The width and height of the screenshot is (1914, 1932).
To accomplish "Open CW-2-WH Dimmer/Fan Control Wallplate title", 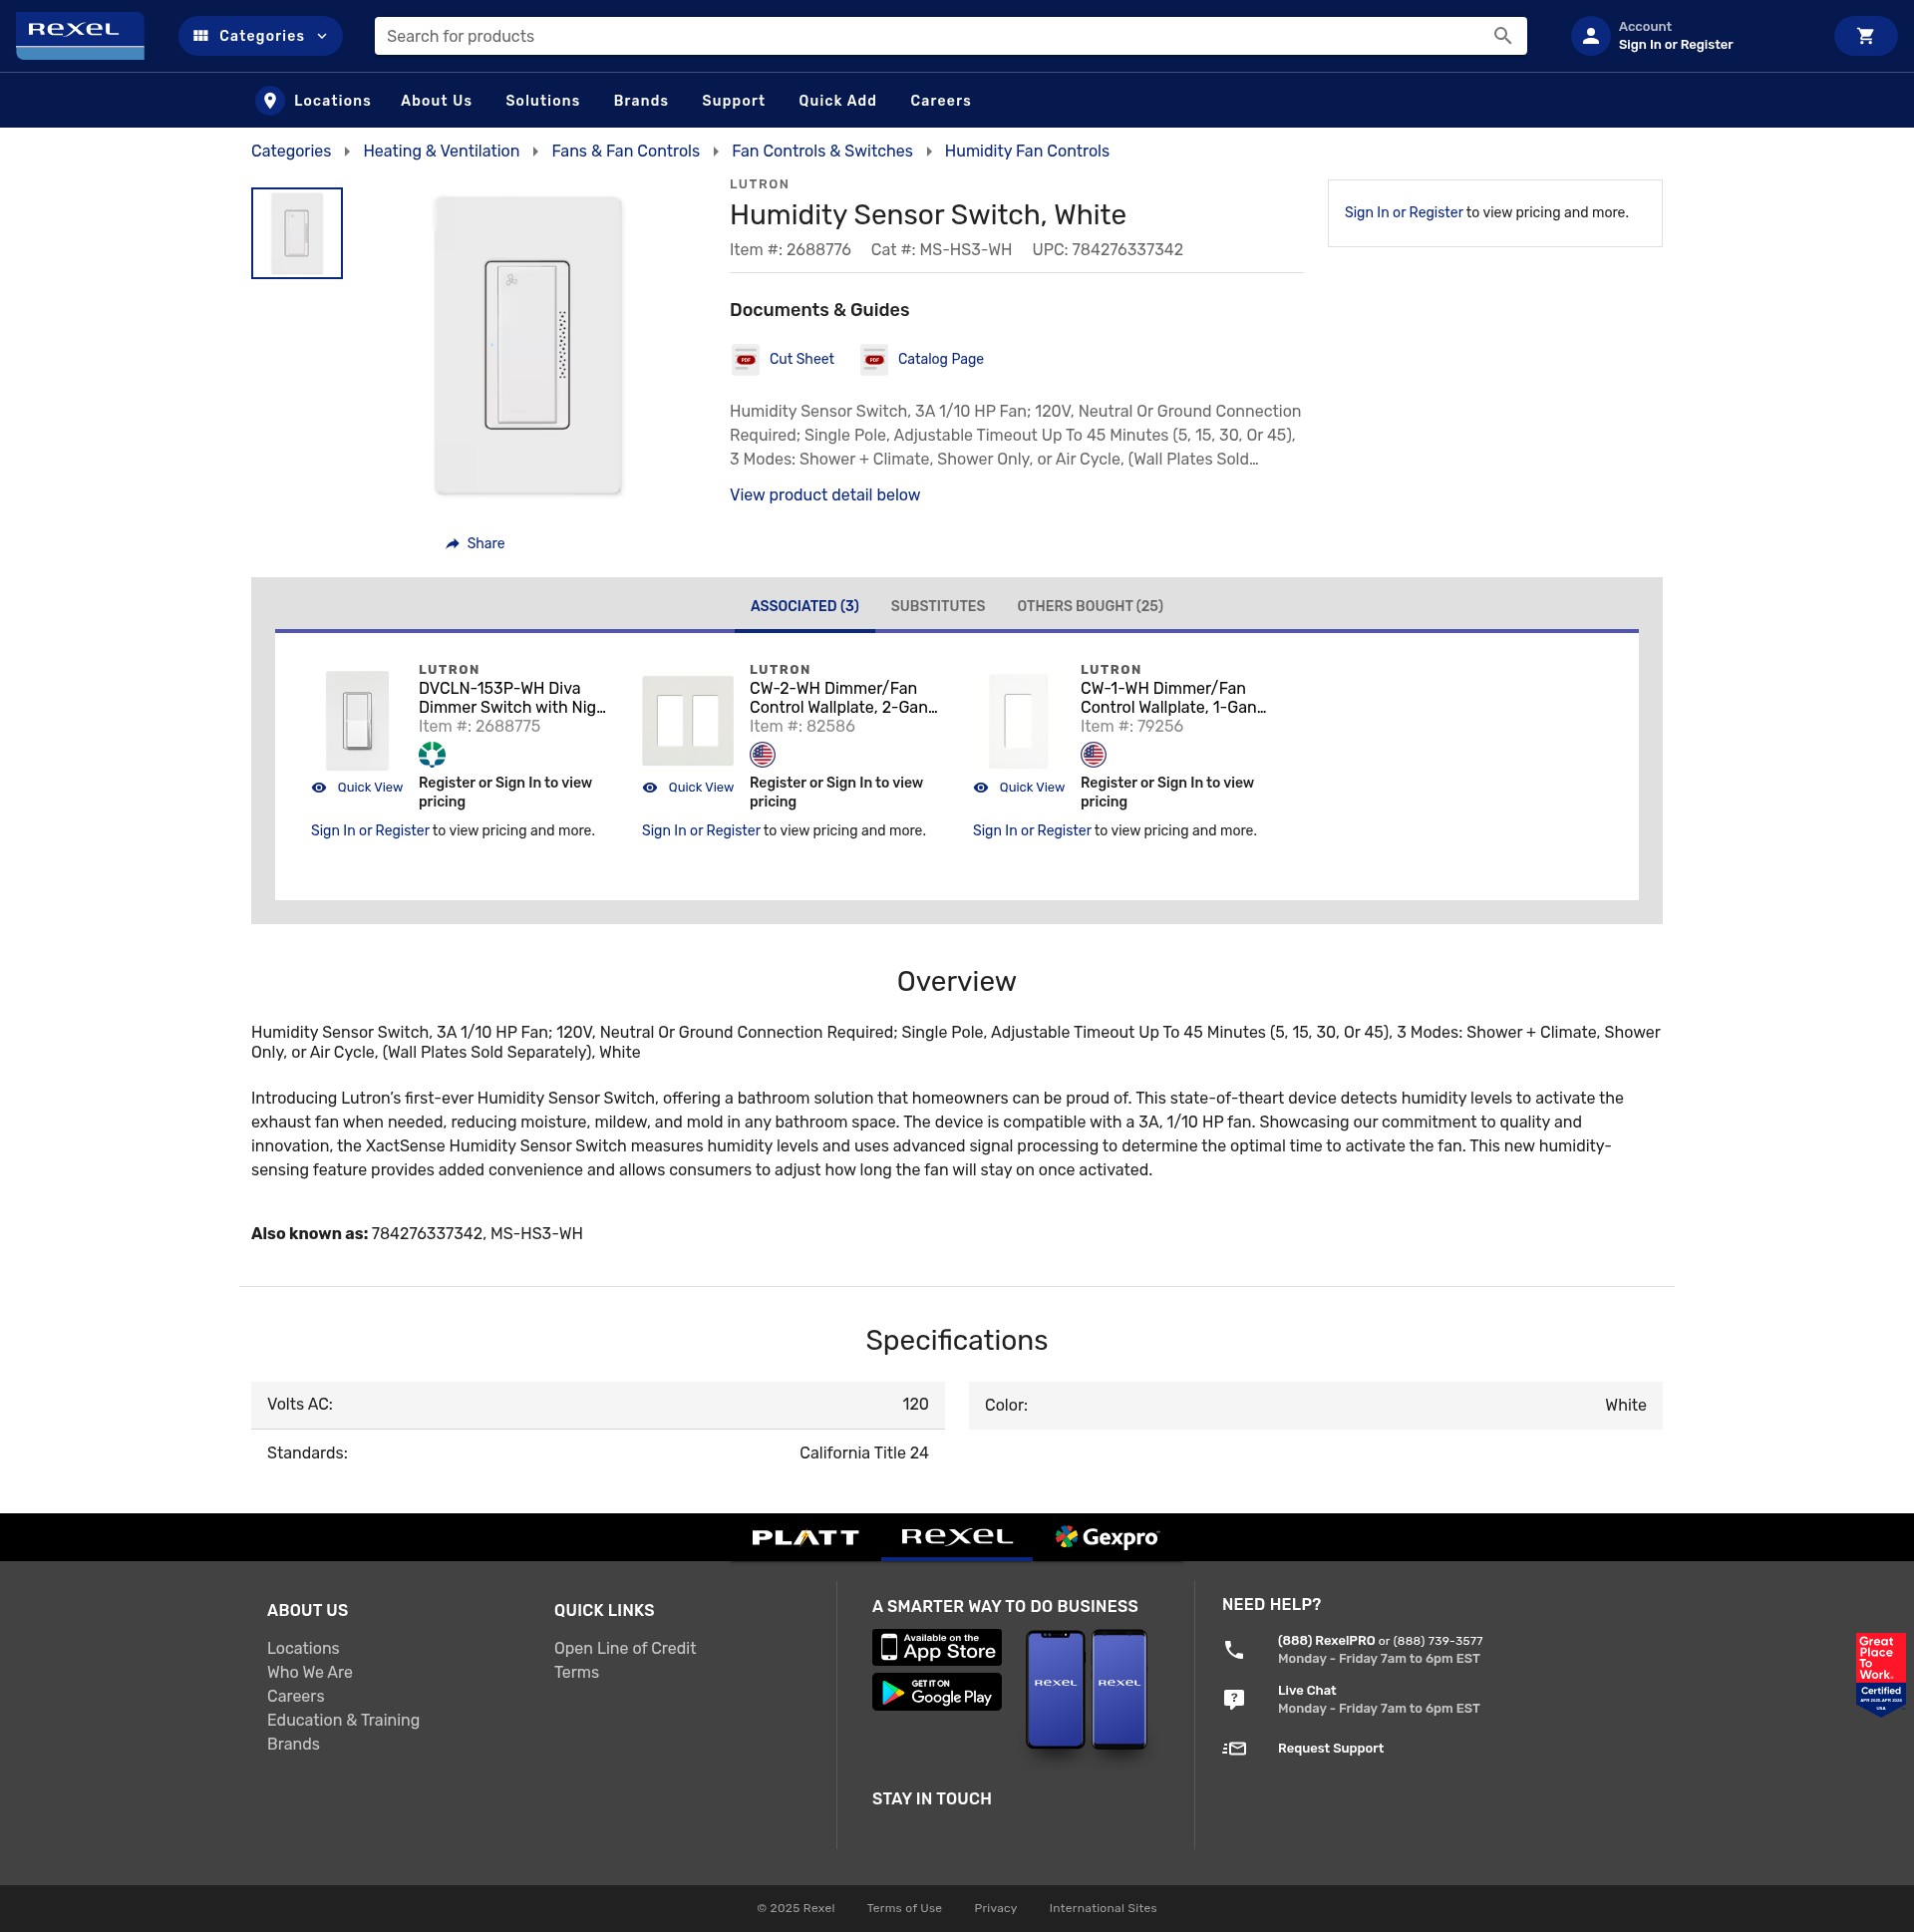I will click(843, 698).
